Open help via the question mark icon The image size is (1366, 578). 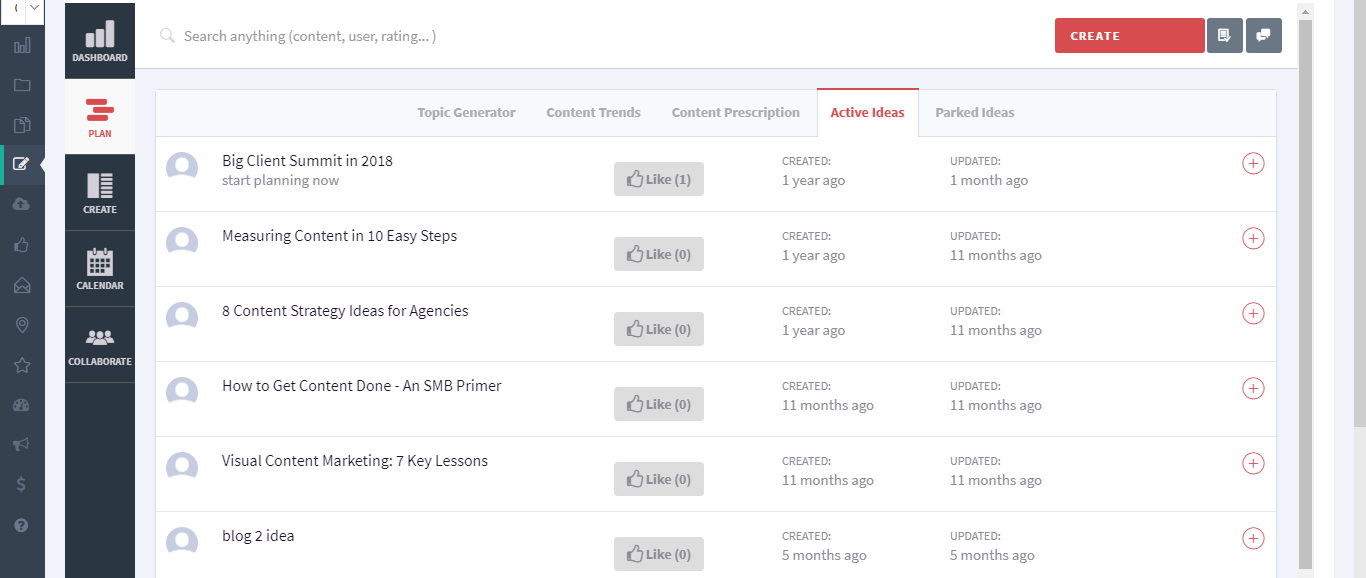click(22, 525)
